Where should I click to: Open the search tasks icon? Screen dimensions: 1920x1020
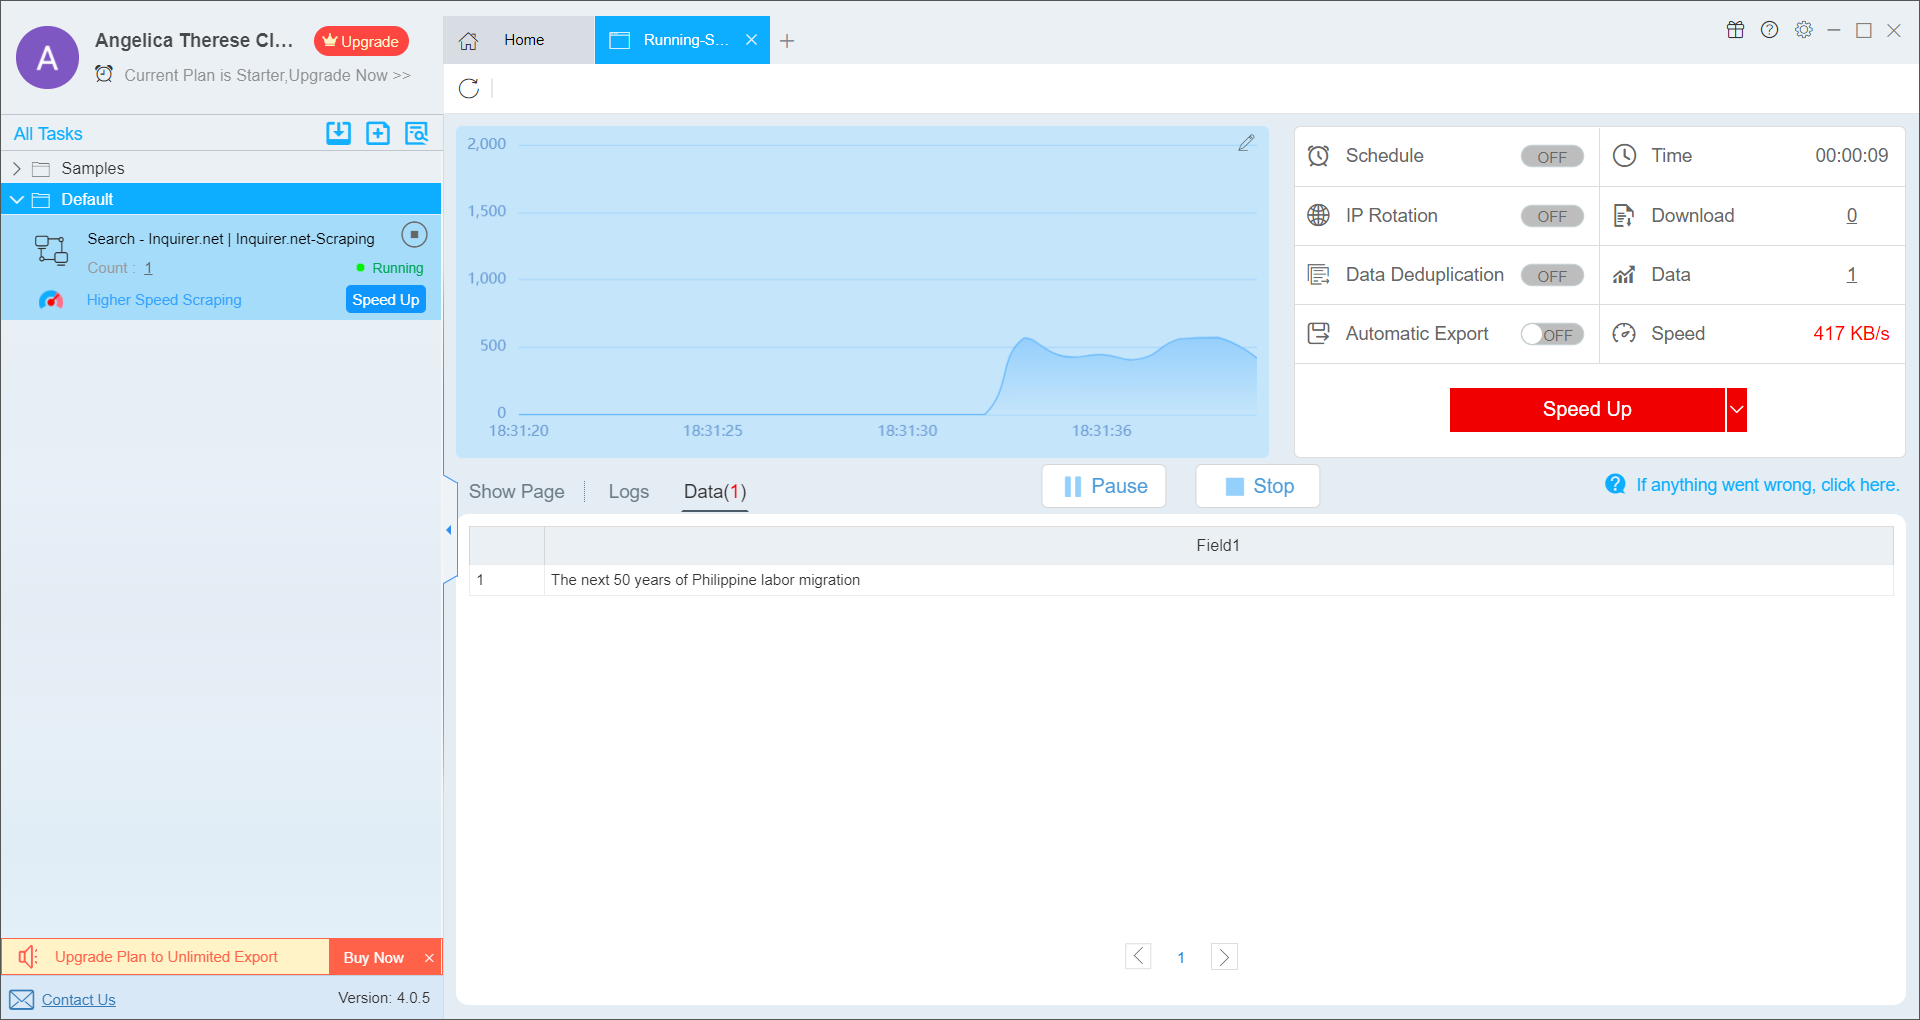tap(416, 133)
